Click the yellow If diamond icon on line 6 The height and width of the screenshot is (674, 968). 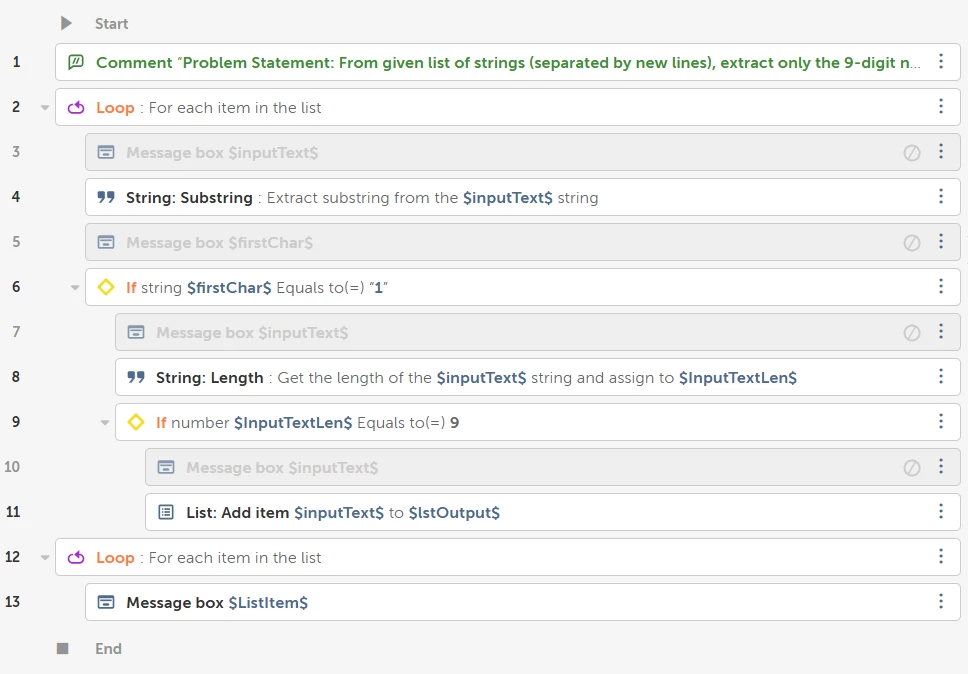[x=106, y=287]
